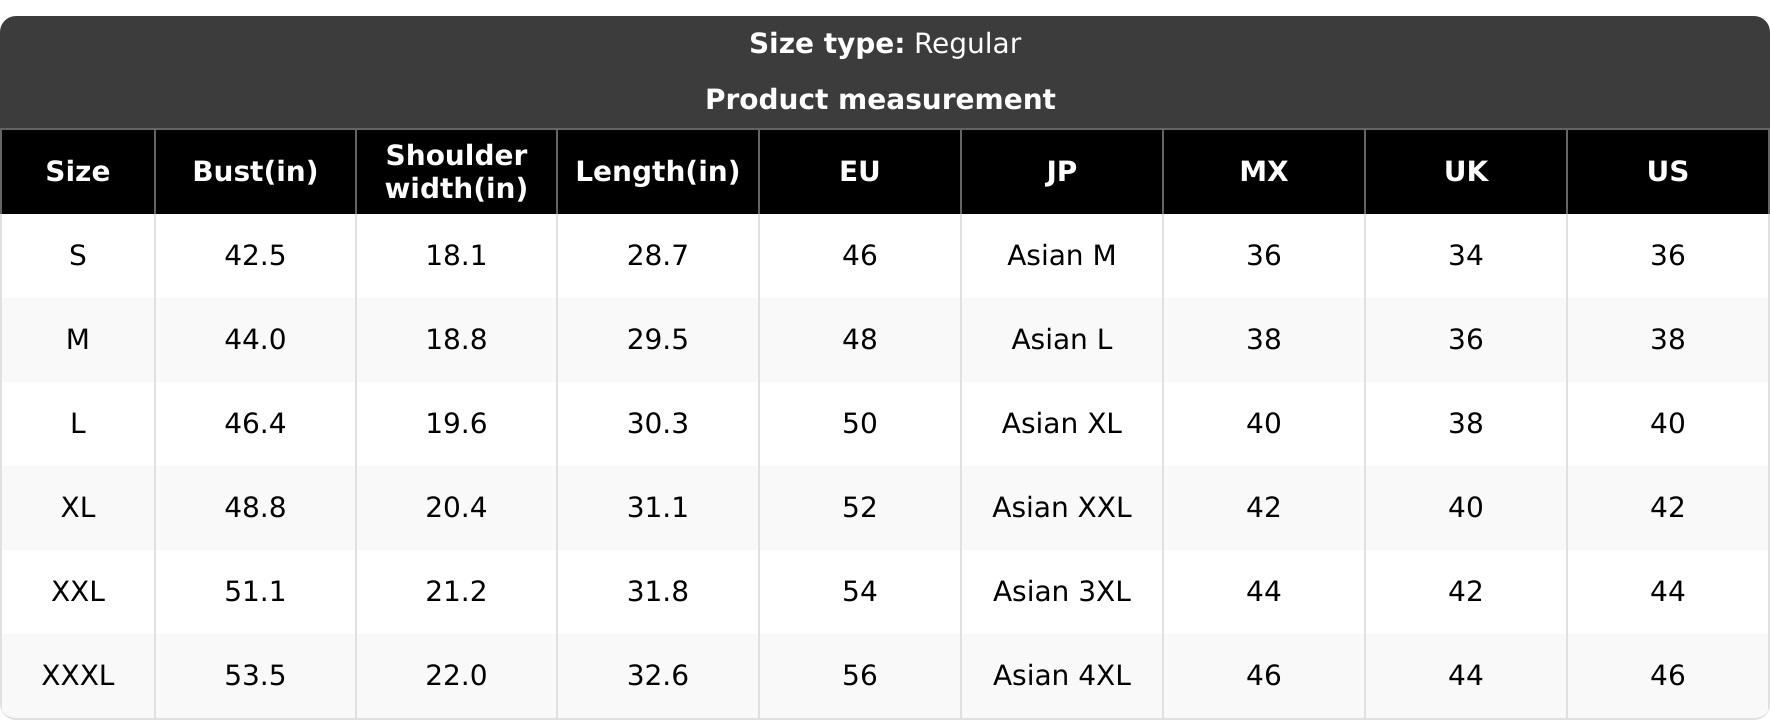Select the Product measurement title

click(880, 100)
